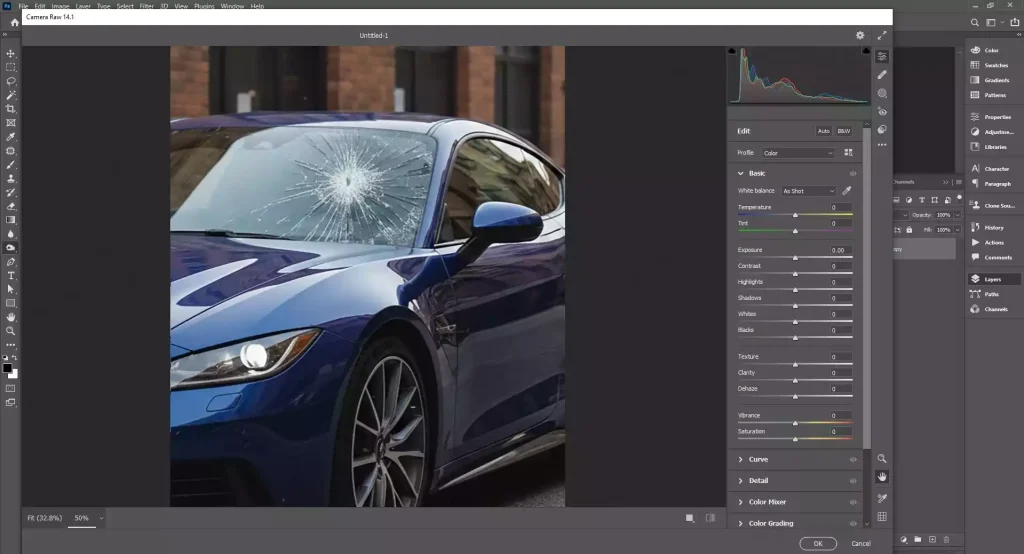The width and height of the screenshot is (1024, 554).
Task: Select the Camera Raw Zoom magnifier tool
Action: click(x=882, y=459)
